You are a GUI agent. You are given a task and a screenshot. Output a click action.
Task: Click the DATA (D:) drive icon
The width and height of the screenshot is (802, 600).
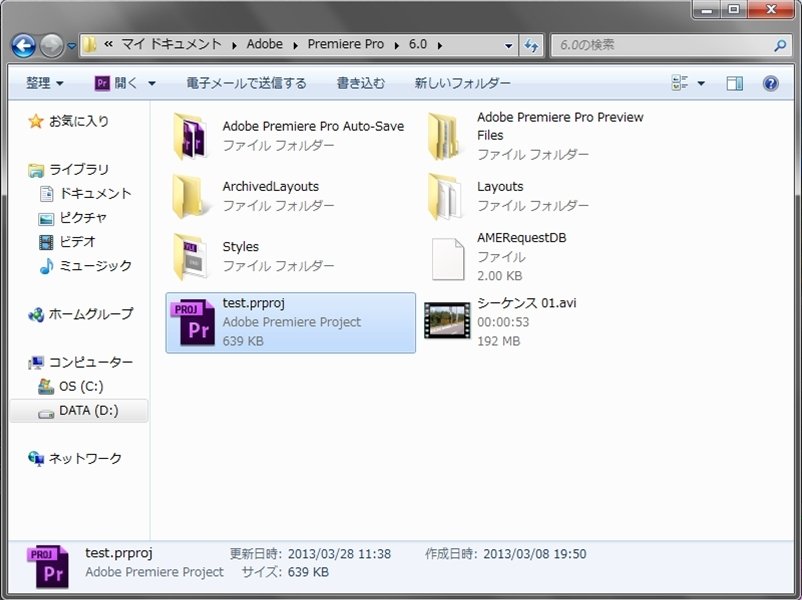(46, 413)
